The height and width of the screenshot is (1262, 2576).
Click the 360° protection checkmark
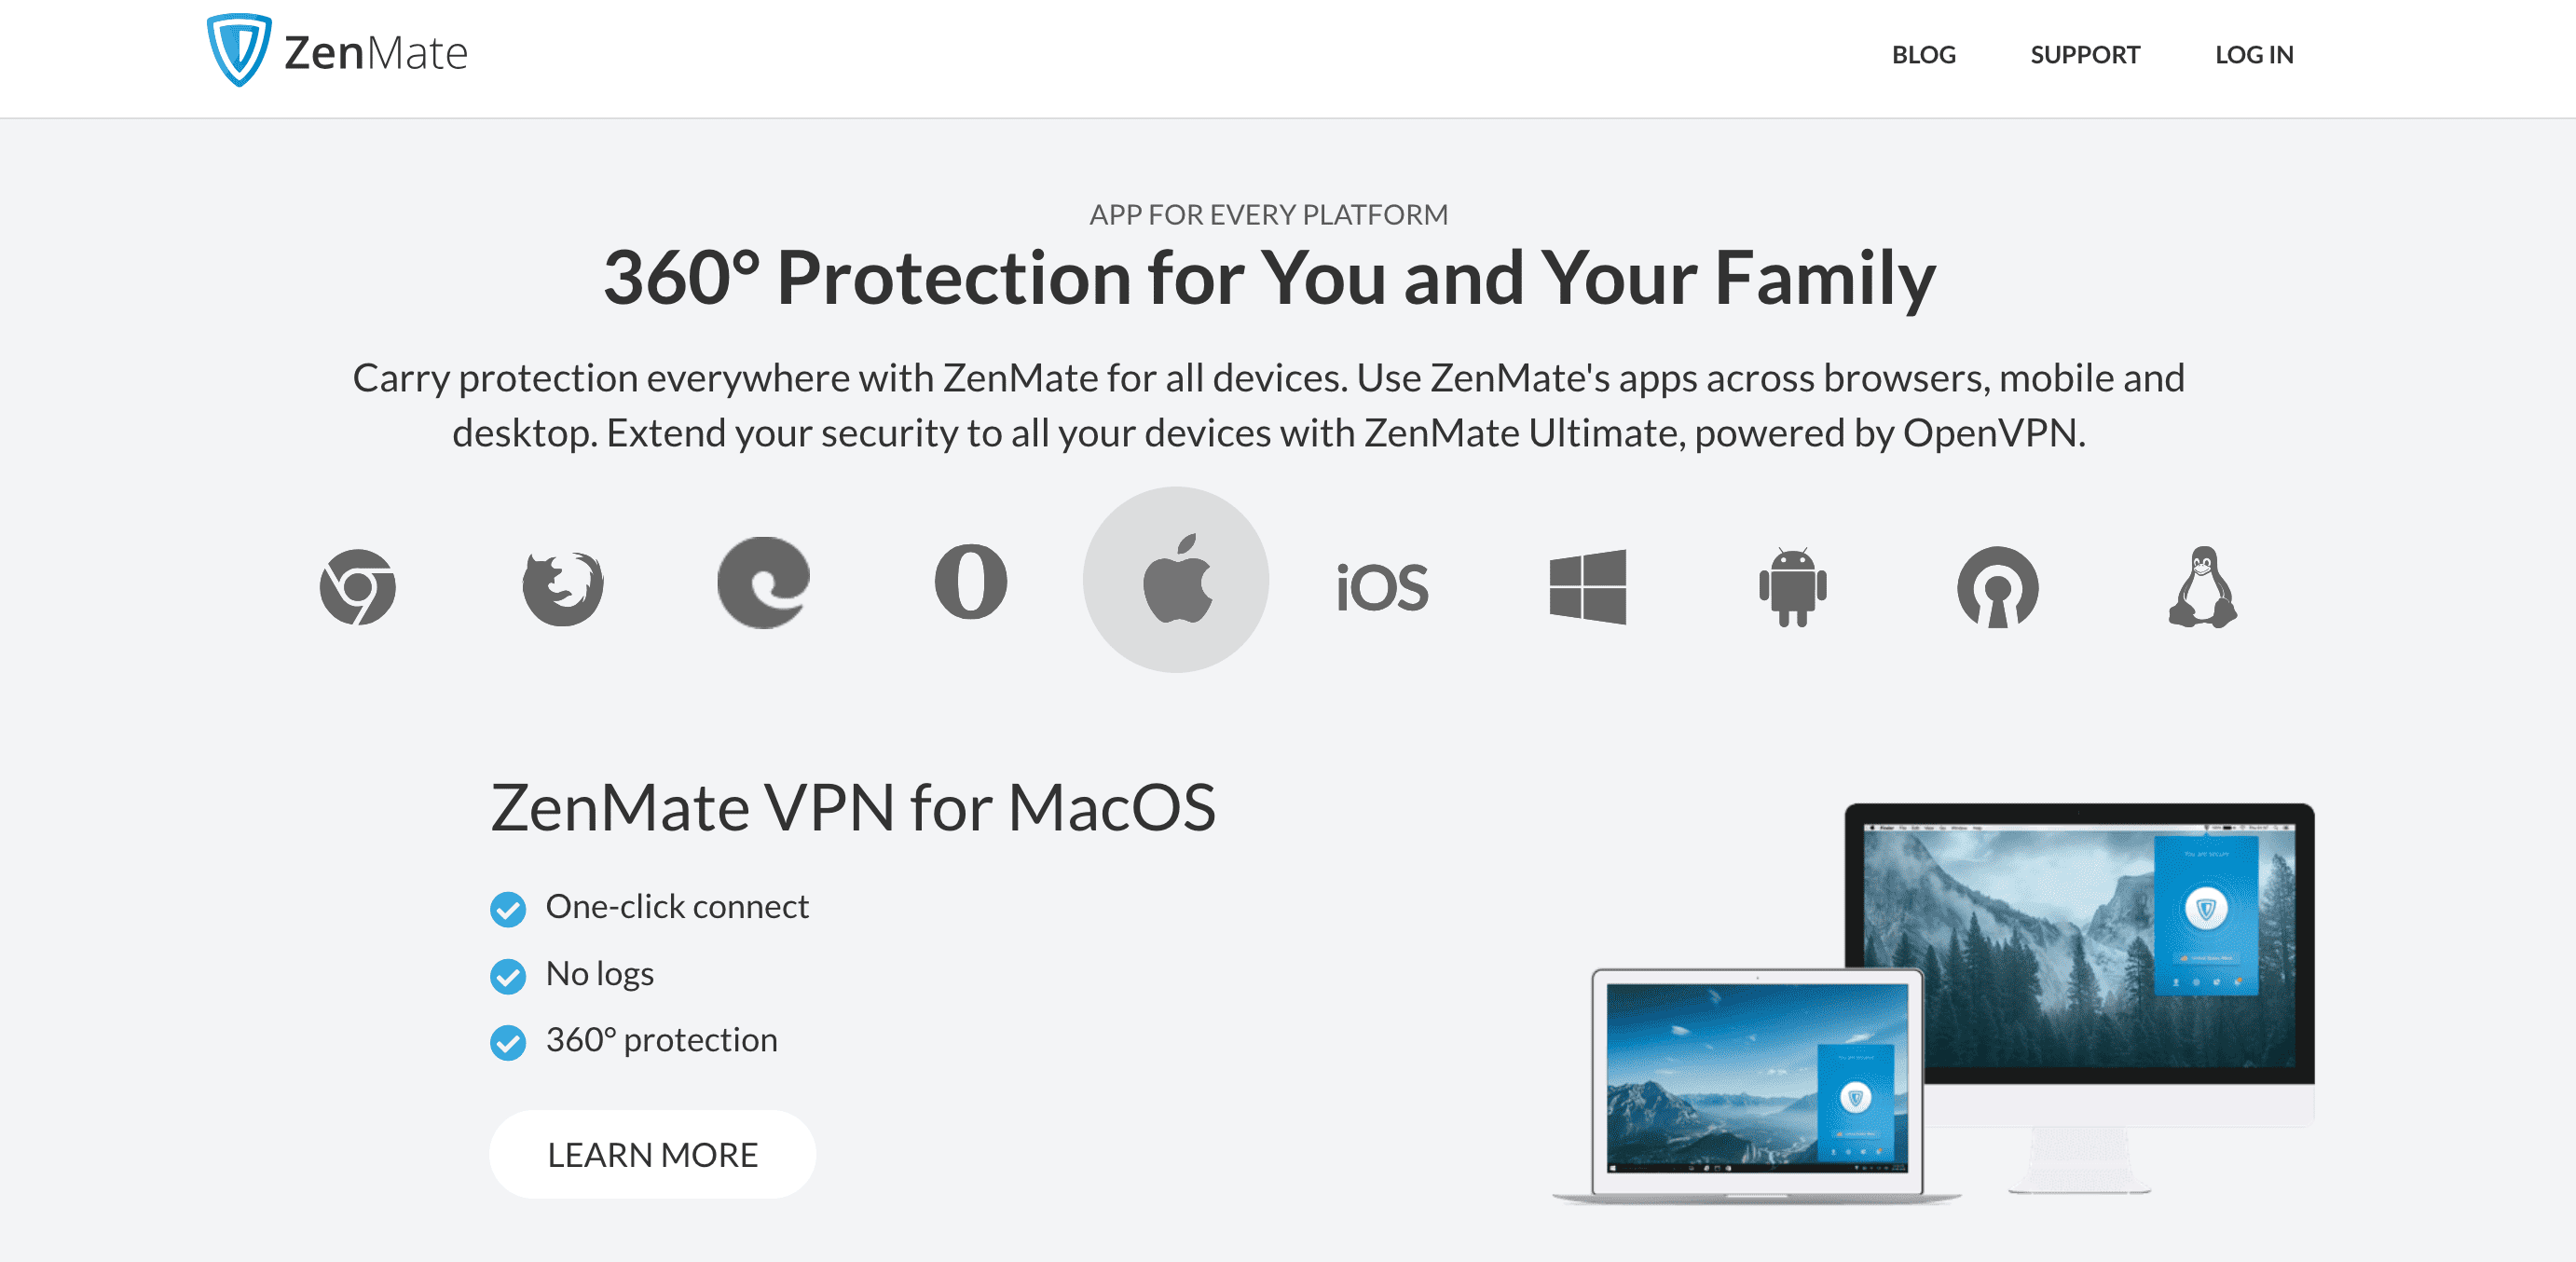point(508,1043)
